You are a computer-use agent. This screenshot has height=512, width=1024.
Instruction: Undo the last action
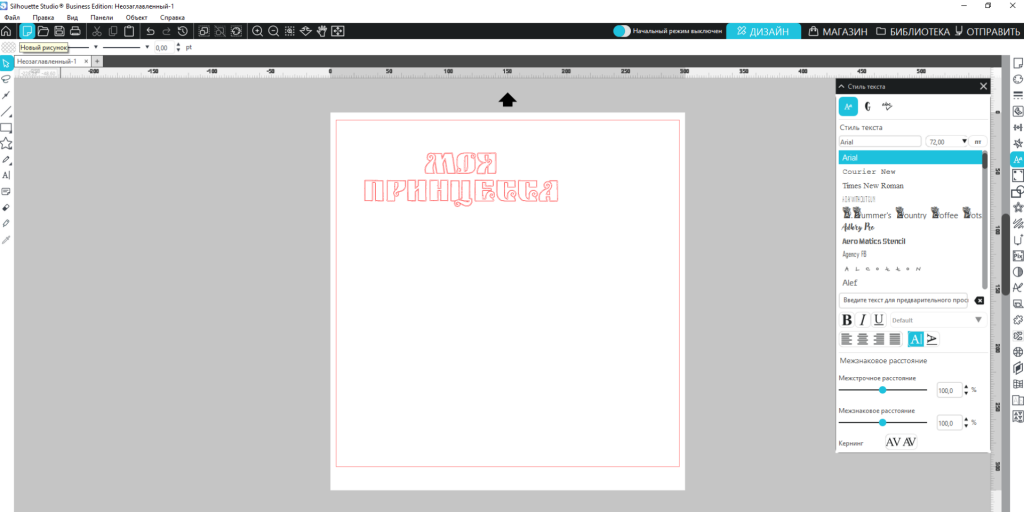[x=151, y=31]
